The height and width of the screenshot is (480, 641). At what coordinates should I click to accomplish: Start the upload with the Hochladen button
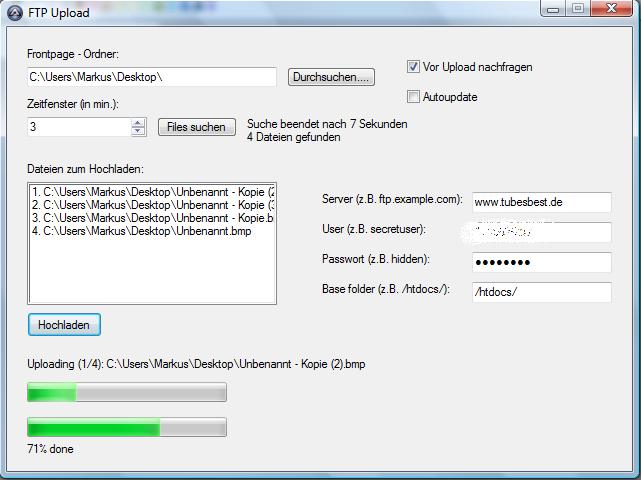click(64, 325)
